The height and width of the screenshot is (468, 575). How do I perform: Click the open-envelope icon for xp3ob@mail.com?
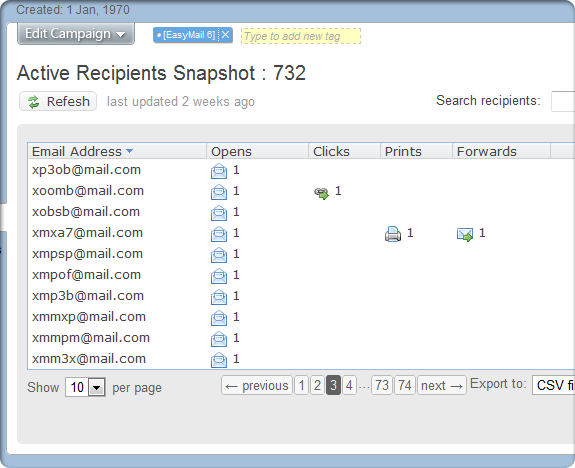point(219,171)
